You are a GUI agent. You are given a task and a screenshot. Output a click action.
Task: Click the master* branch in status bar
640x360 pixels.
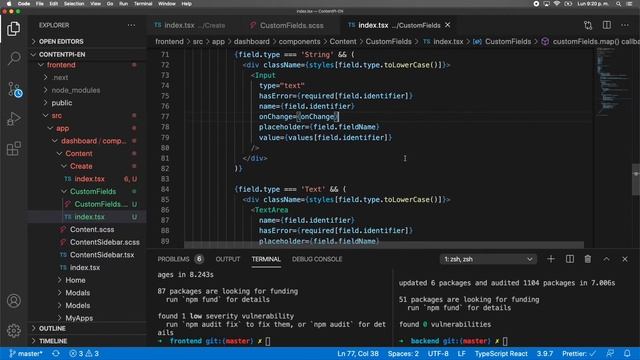(26, 353)
